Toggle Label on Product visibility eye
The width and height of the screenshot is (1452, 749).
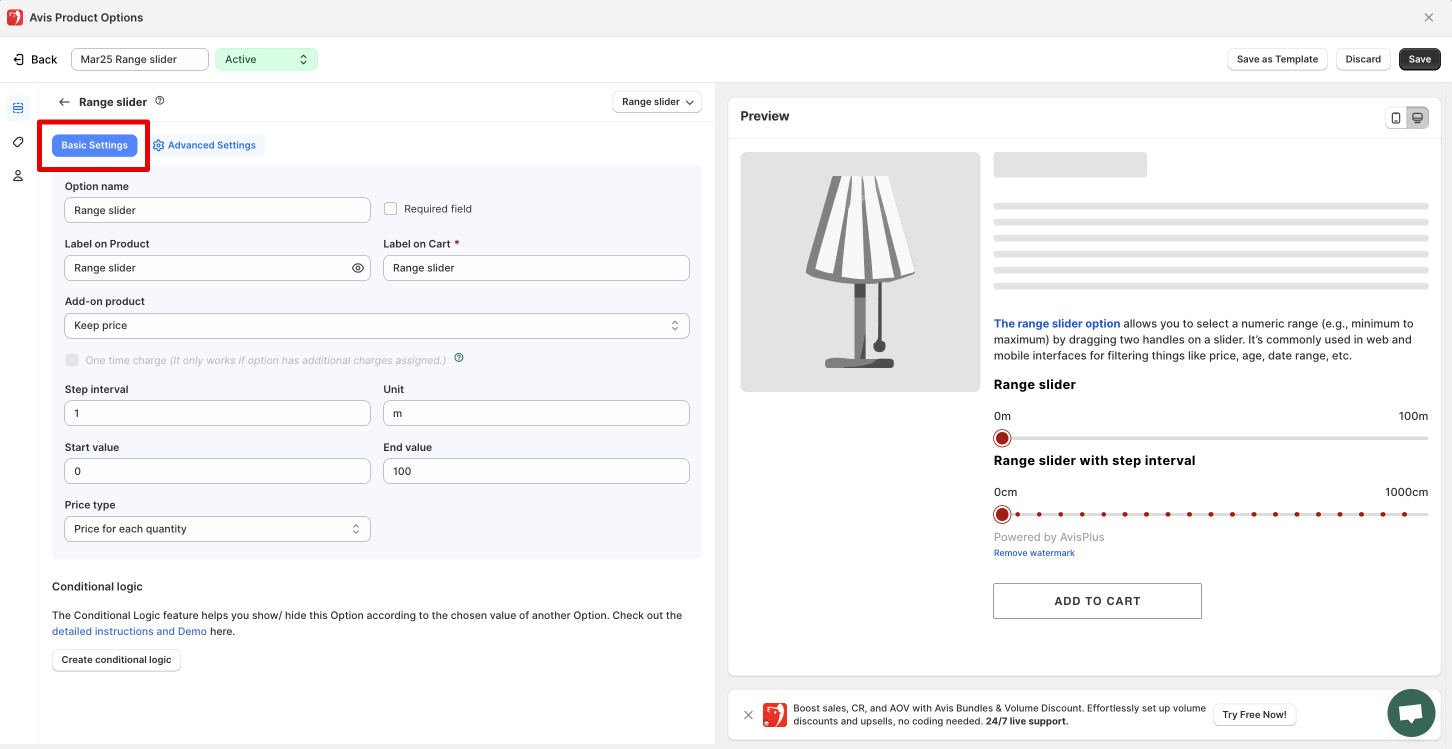pos(358,268)
